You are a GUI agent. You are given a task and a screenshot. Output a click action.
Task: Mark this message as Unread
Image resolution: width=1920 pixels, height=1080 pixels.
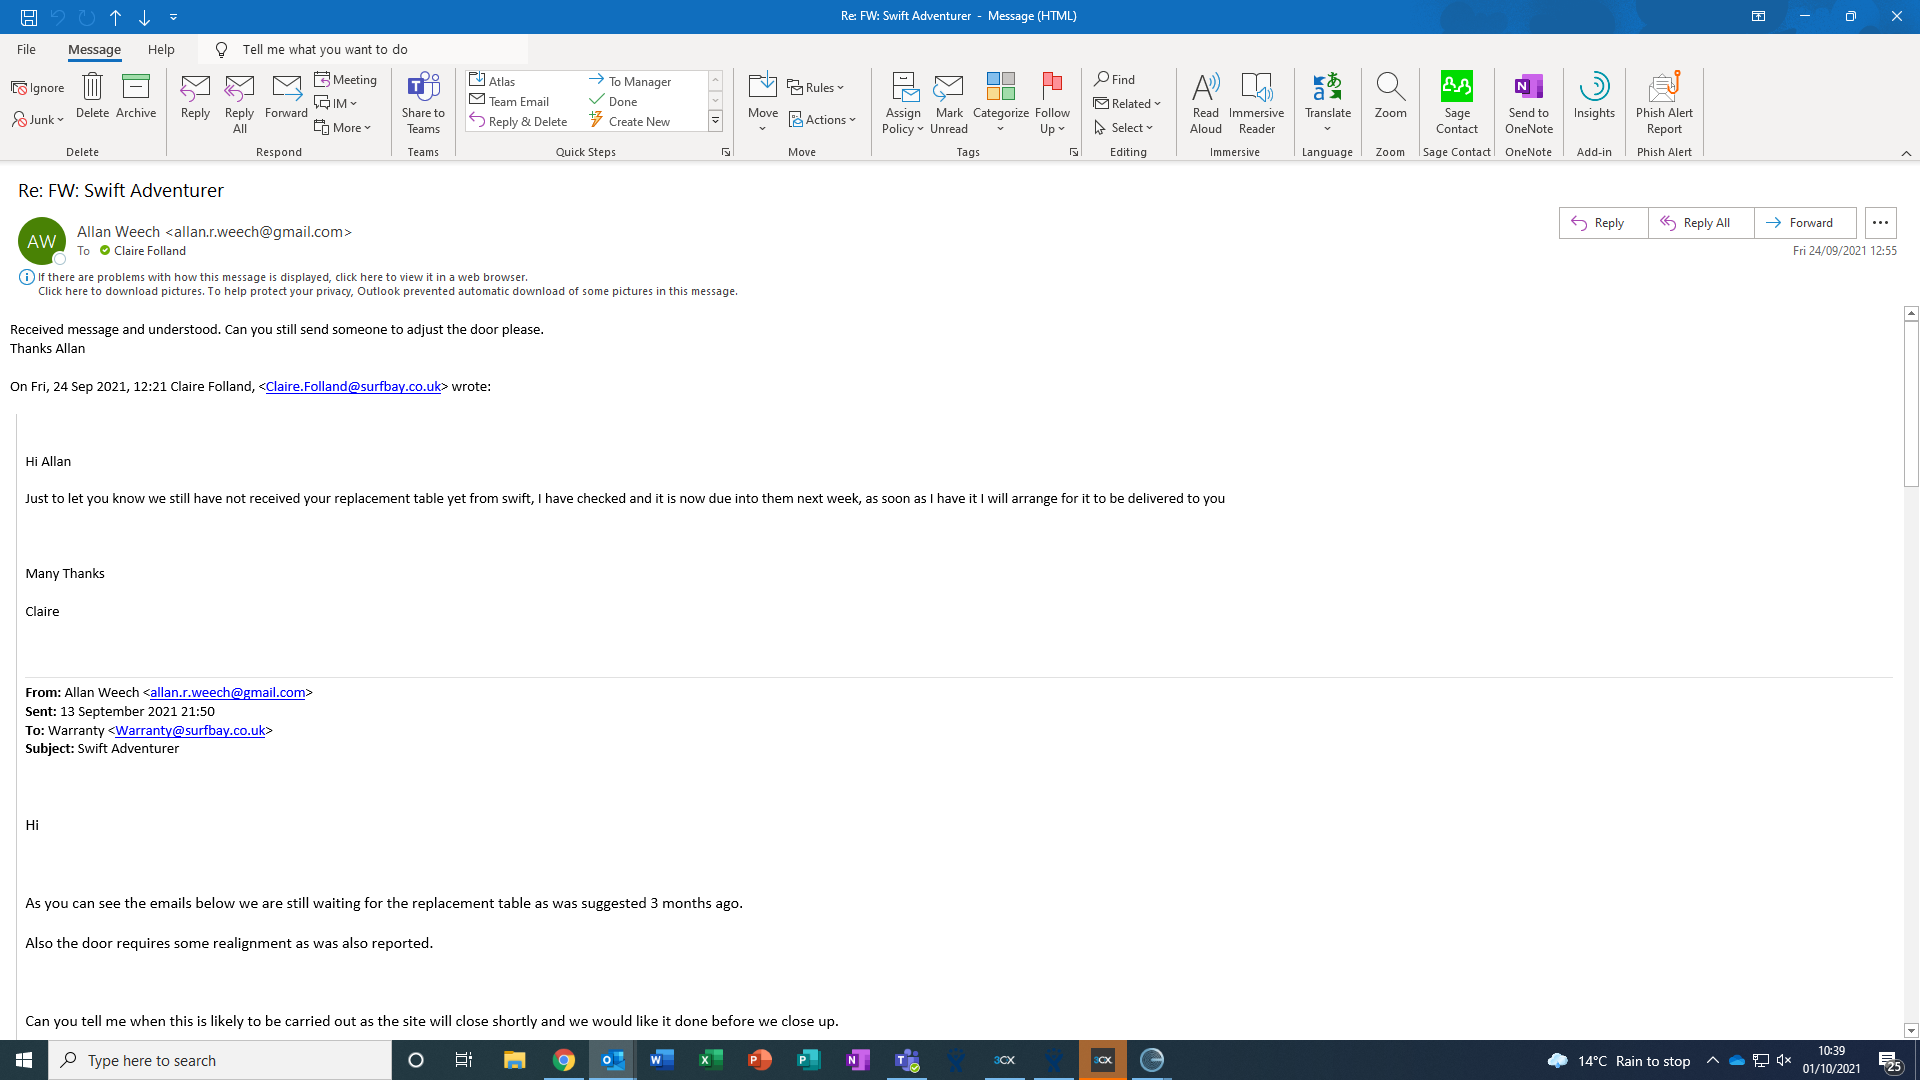[948, 102]
